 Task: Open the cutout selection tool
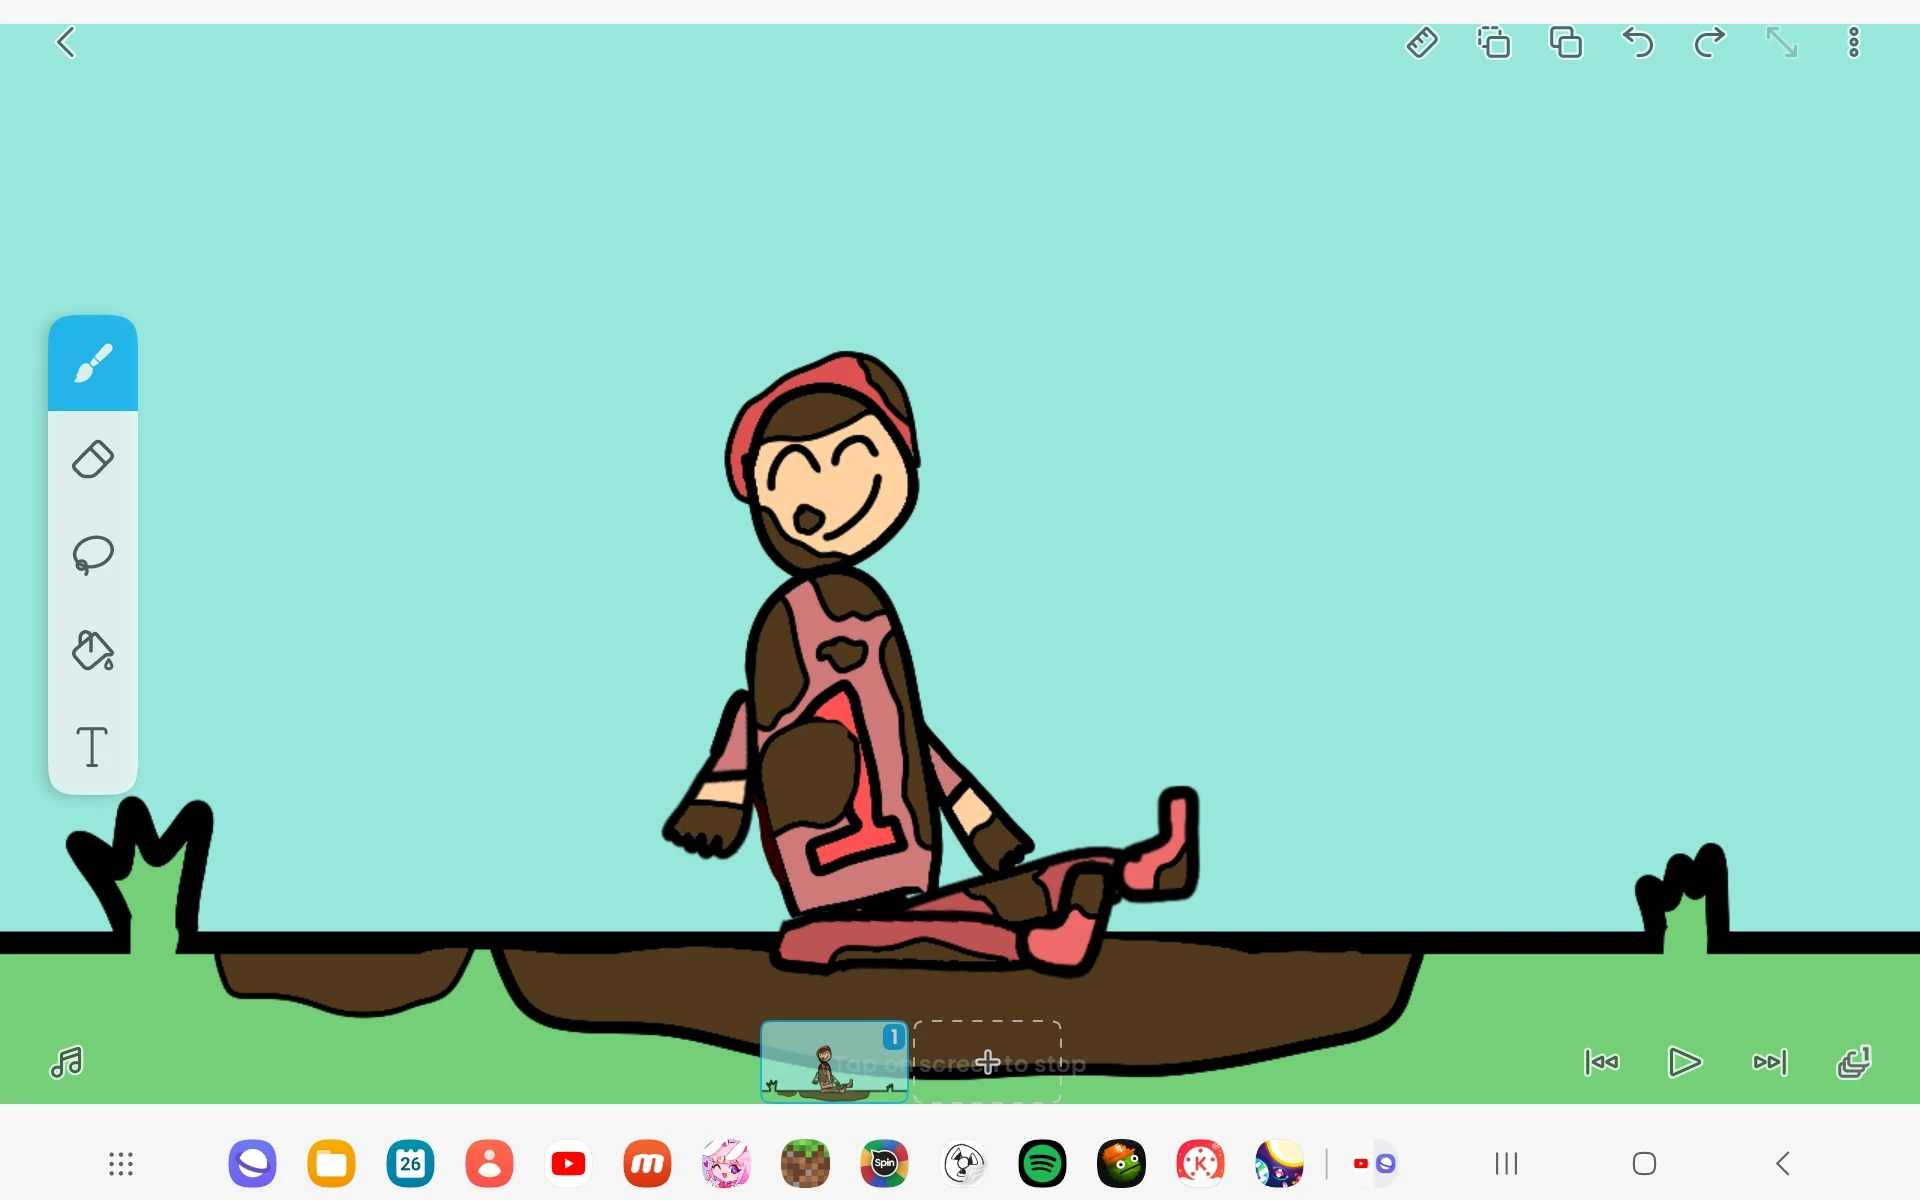pyautogui.click(x=1493, y=42)
